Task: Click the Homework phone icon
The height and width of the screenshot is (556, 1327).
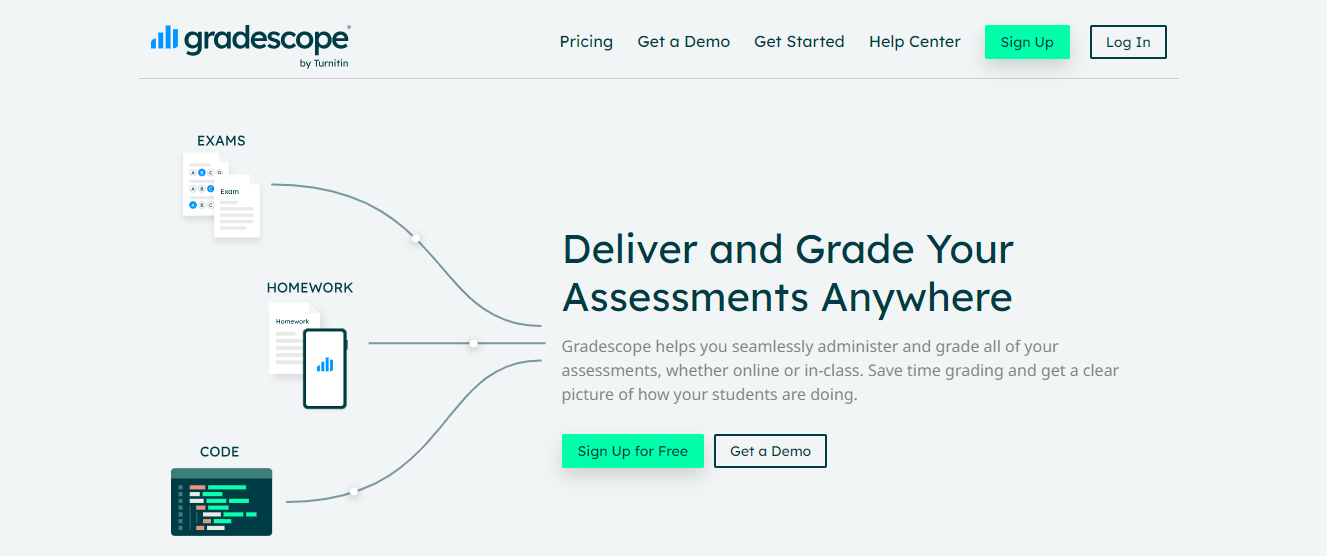Action: [325, 368]
